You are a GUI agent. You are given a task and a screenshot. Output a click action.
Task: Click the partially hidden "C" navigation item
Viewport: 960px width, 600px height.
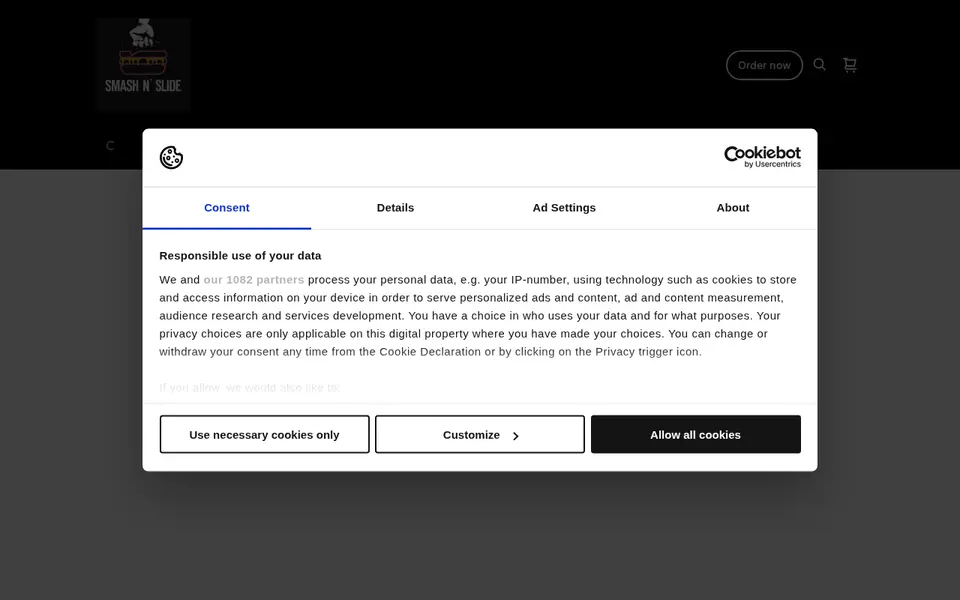(110, 146)
